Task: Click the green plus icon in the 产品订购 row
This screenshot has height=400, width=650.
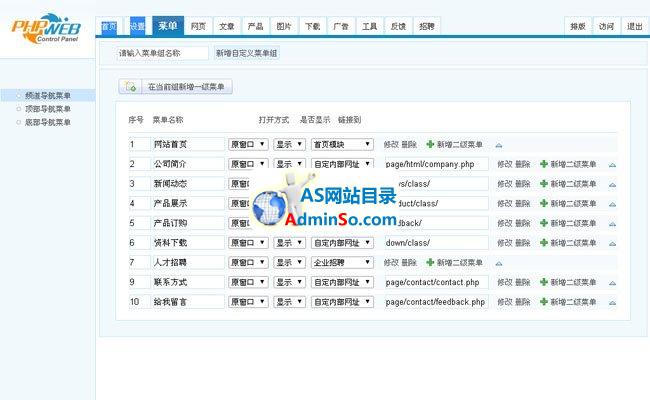Action: 544,223
